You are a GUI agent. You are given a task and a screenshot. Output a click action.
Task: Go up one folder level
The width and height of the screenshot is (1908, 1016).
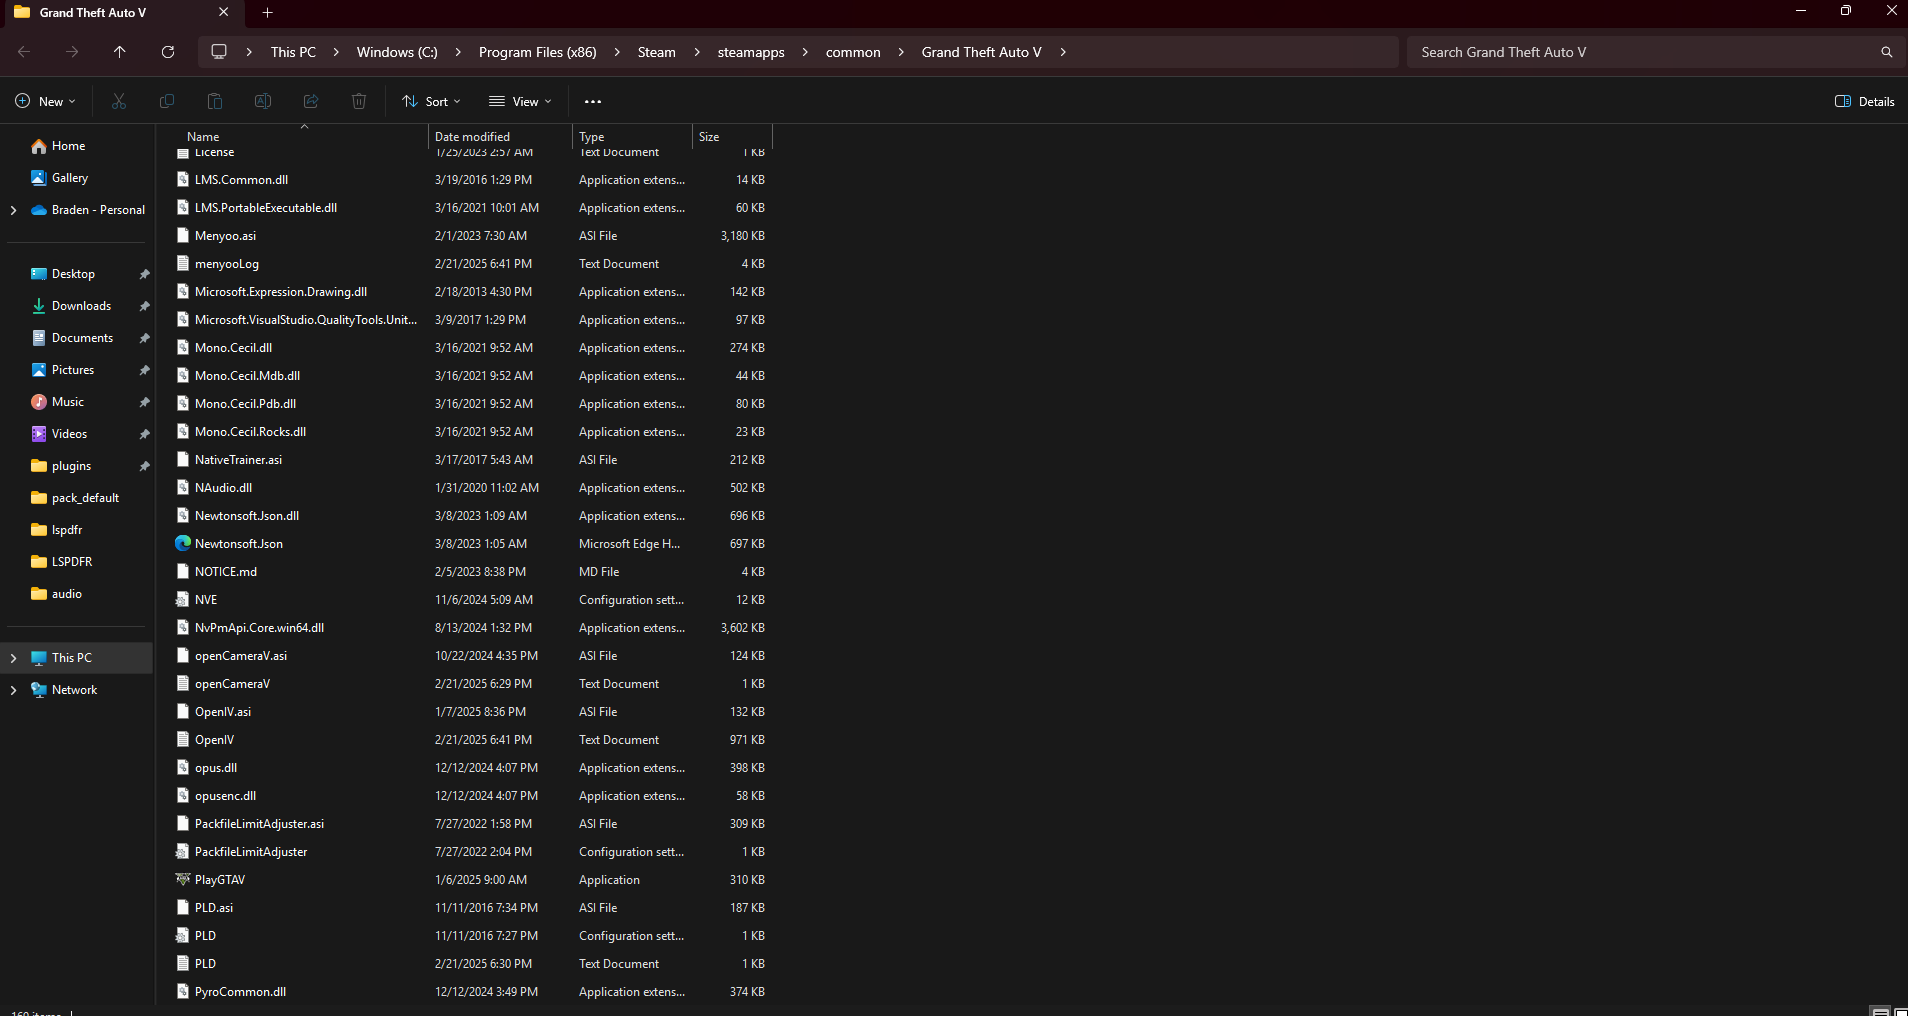click(x=120, y=52)
